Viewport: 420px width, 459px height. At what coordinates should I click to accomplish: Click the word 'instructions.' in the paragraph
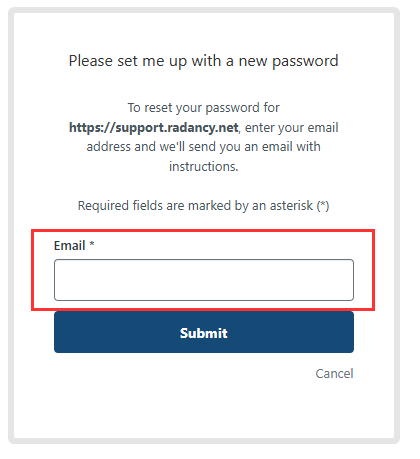(204, 166)
